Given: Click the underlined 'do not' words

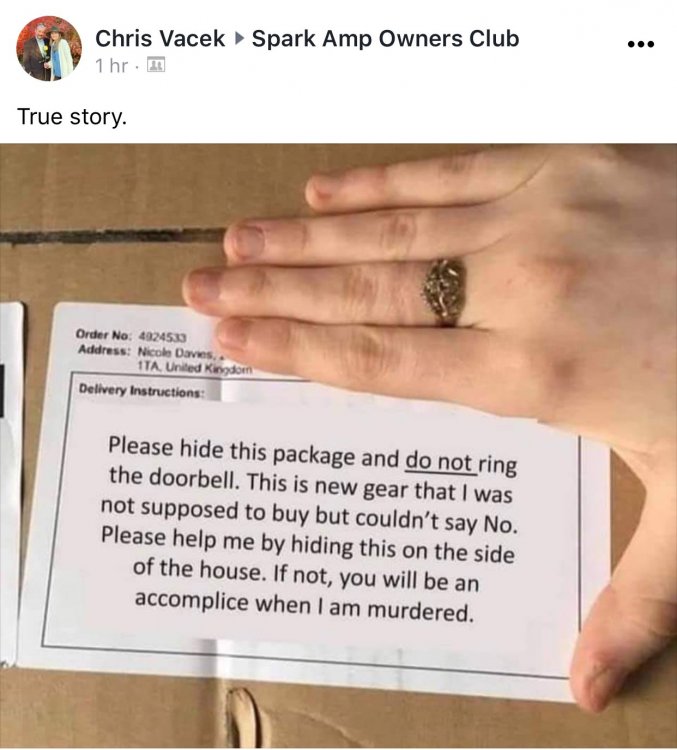Looking at the screenshot, I should click(x=439, y=461).
